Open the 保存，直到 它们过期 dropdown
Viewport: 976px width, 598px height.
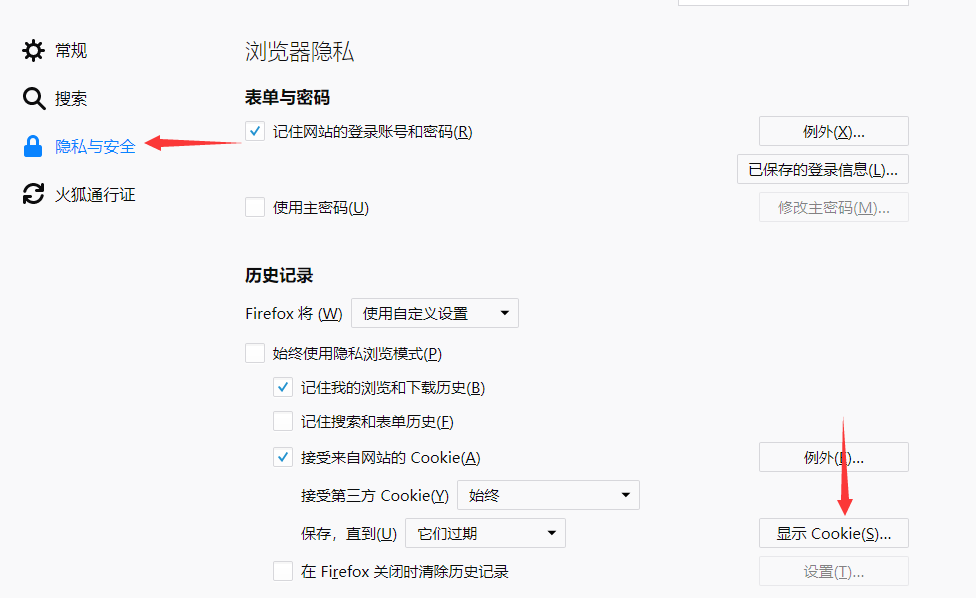(x=485, y=533)
